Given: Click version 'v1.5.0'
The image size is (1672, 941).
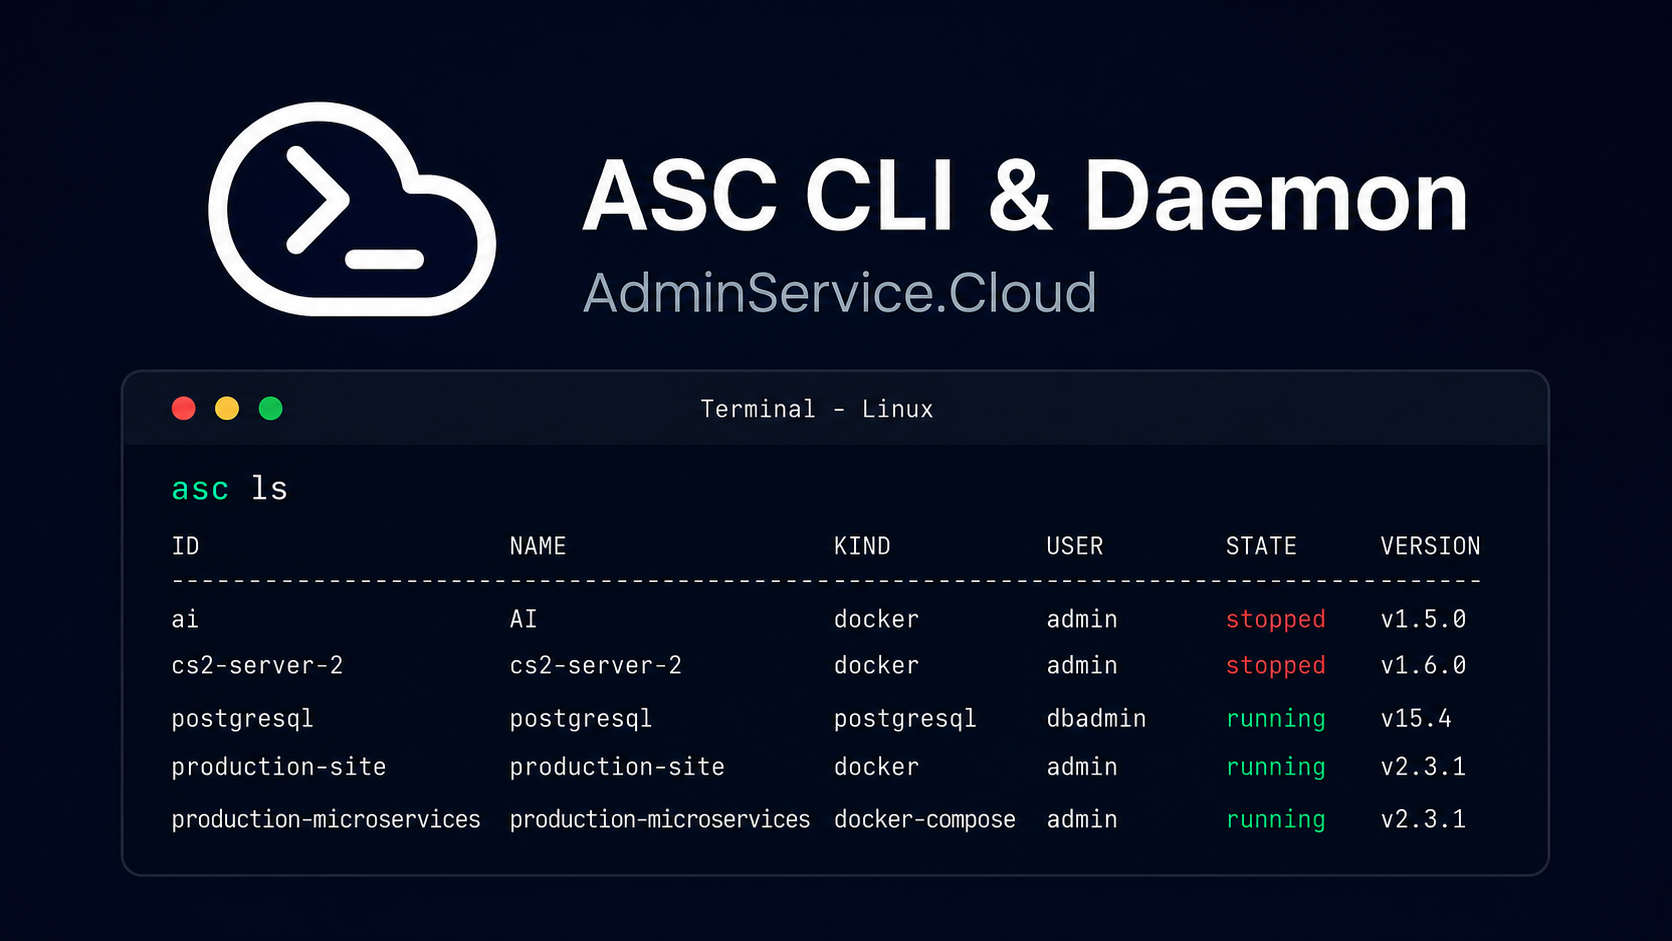Looking at the screenshot, I should (x=1423, y=619).
